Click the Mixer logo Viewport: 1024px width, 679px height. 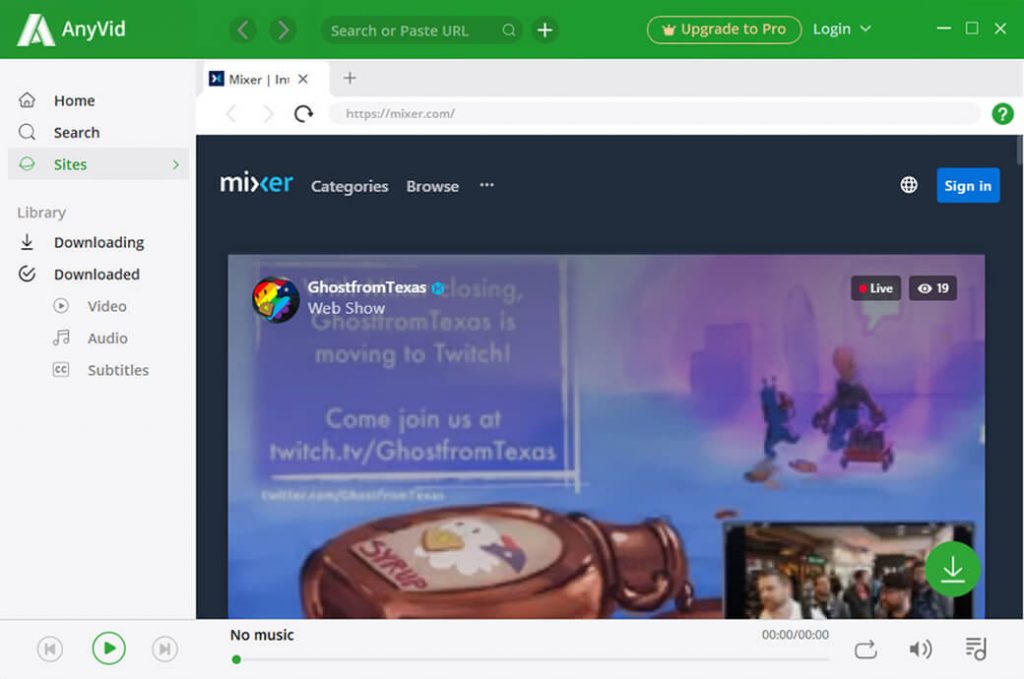[257, 183]
